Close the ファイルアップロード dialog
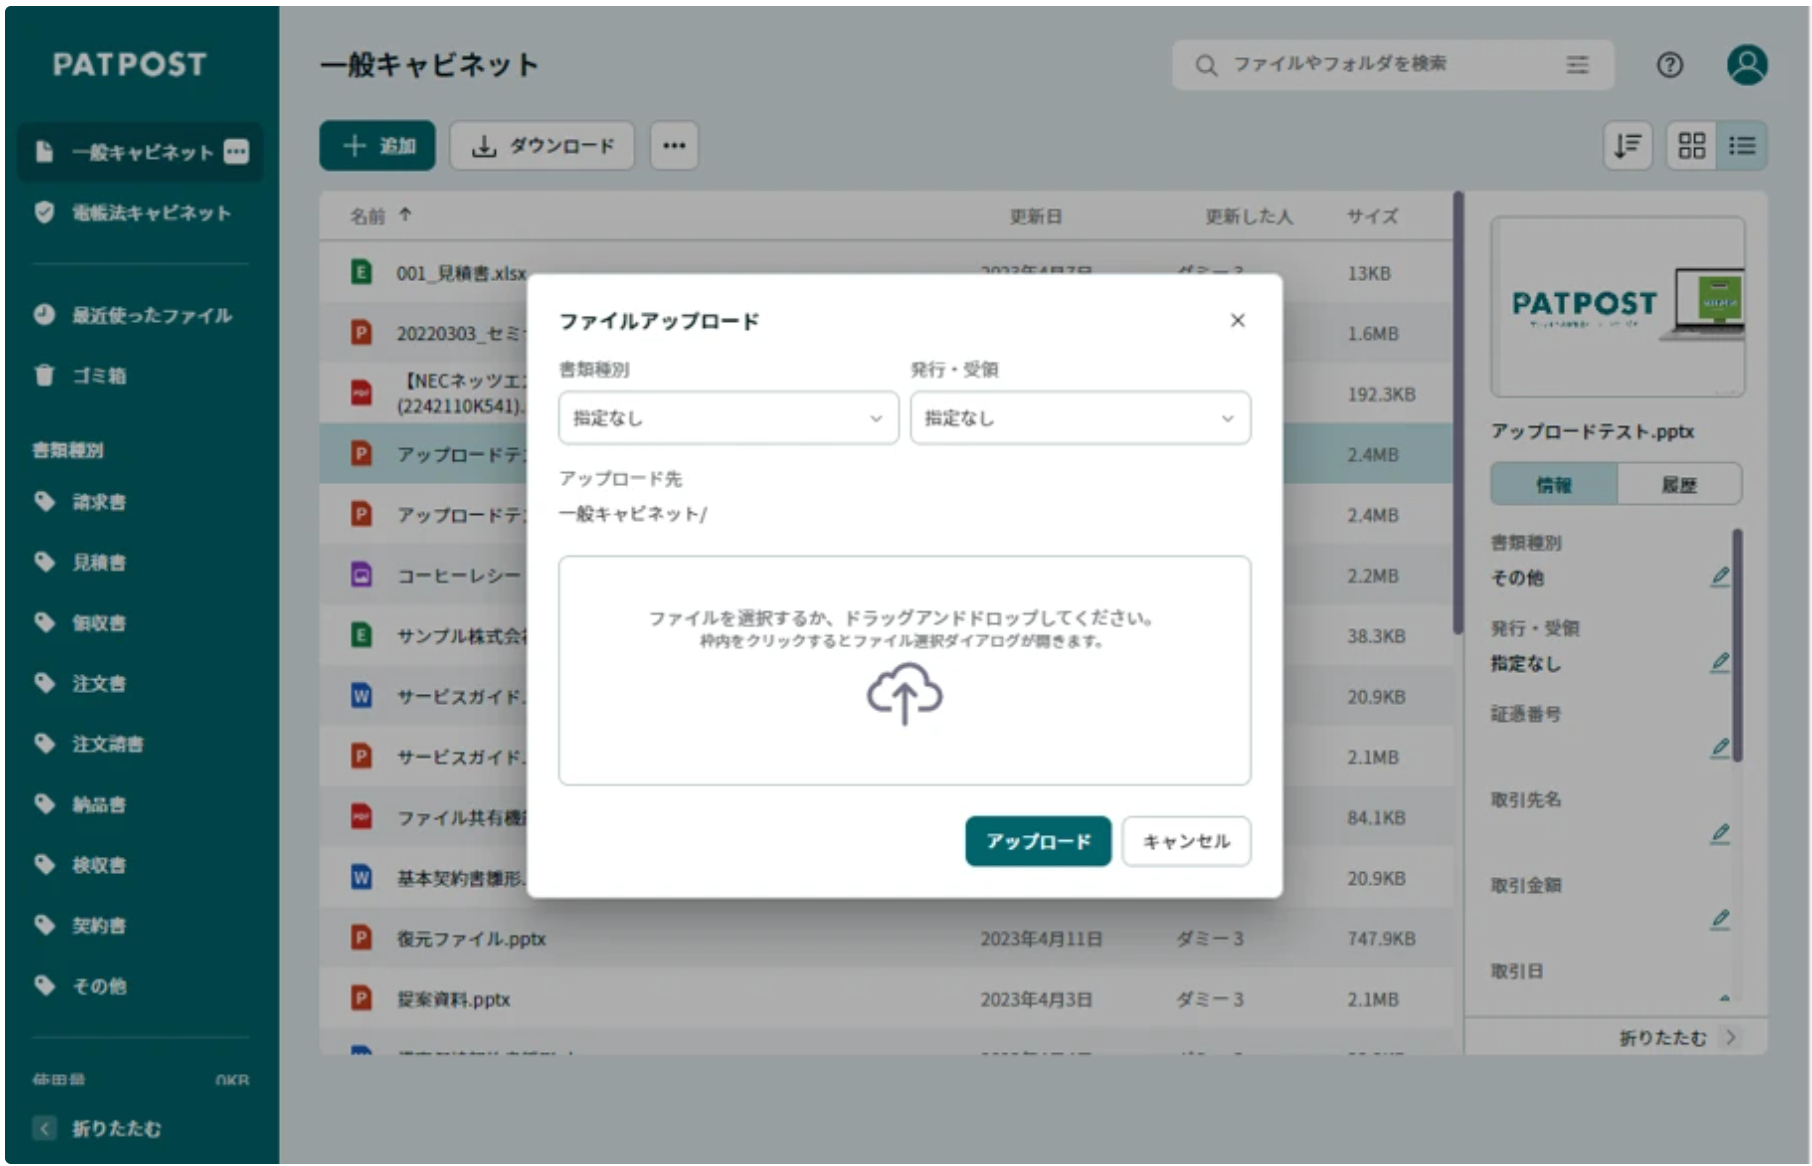Screen dimensions: 1812x1166 (x=1237, y=320)
